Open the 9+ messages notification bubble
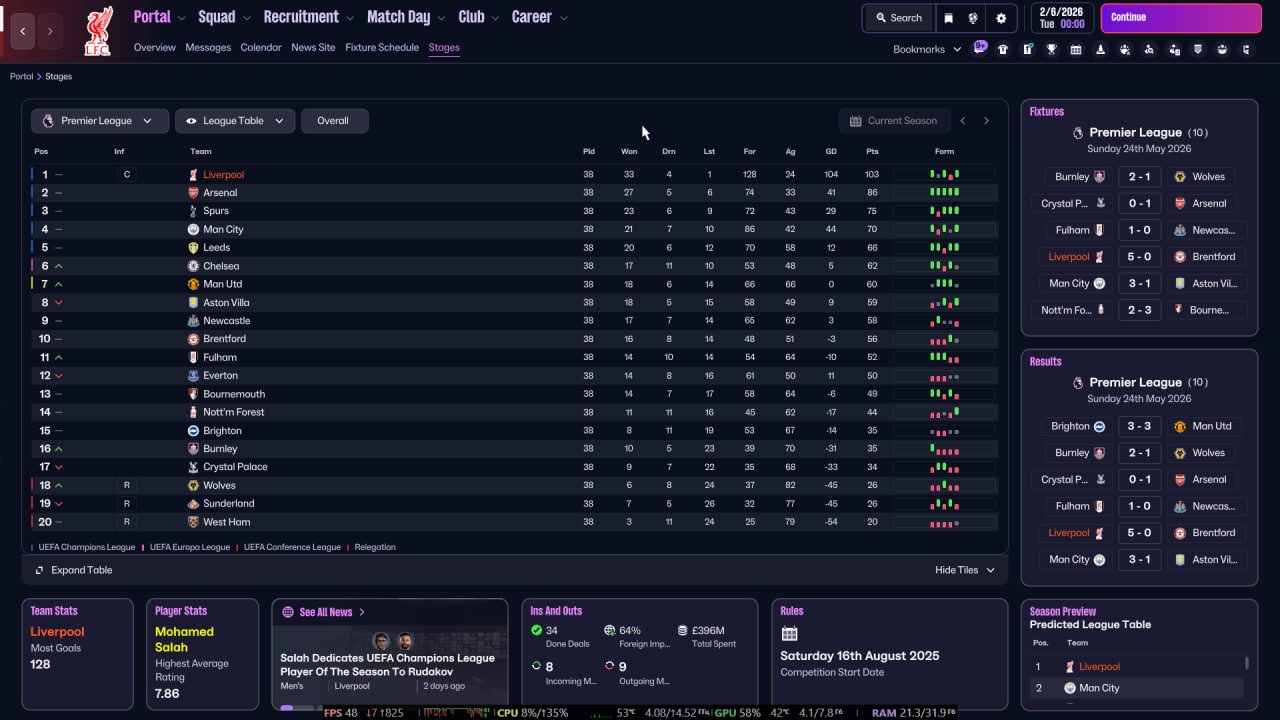Screen dimensions: 1280x720 click(980, 48)
